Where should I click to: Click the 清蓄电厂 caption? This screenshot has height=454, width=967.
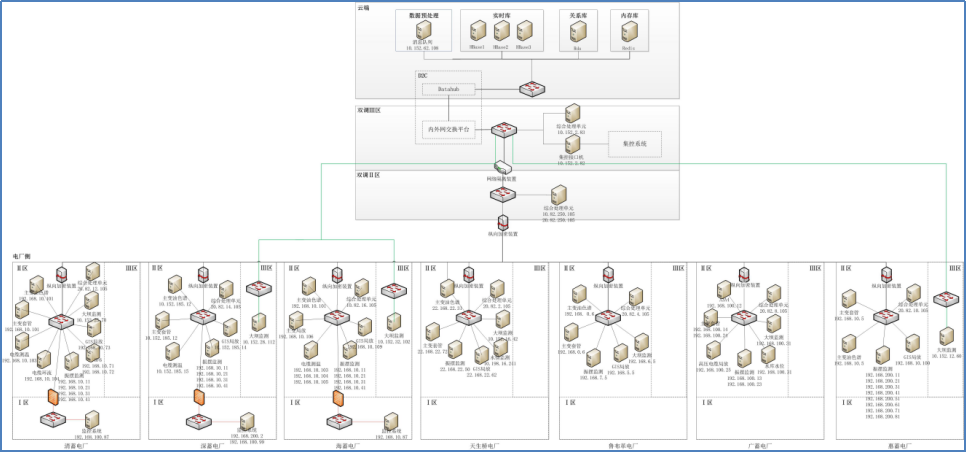coord(76,445)
